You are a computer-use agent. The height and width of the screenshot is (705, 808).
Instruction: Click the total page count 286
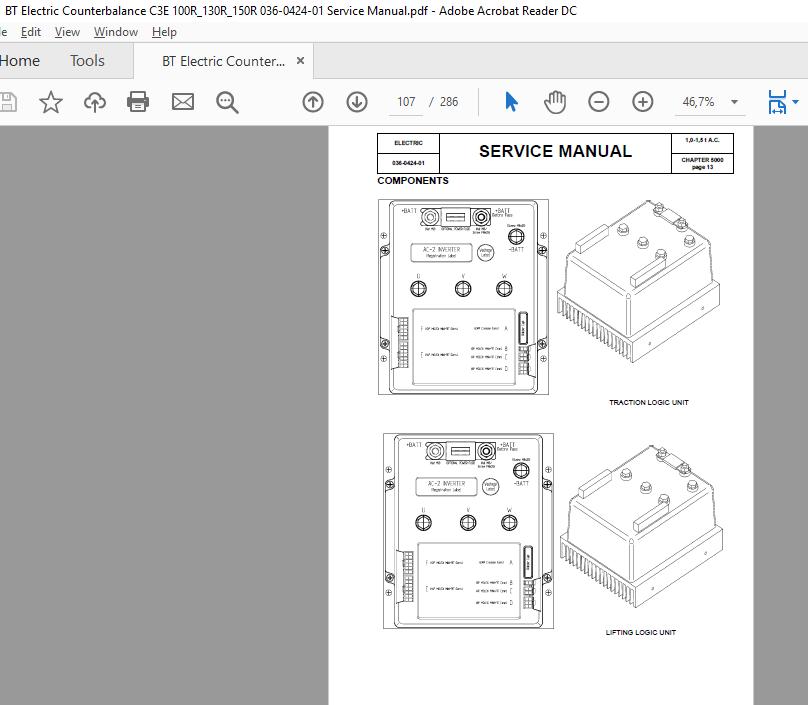(x=449, y=102)
